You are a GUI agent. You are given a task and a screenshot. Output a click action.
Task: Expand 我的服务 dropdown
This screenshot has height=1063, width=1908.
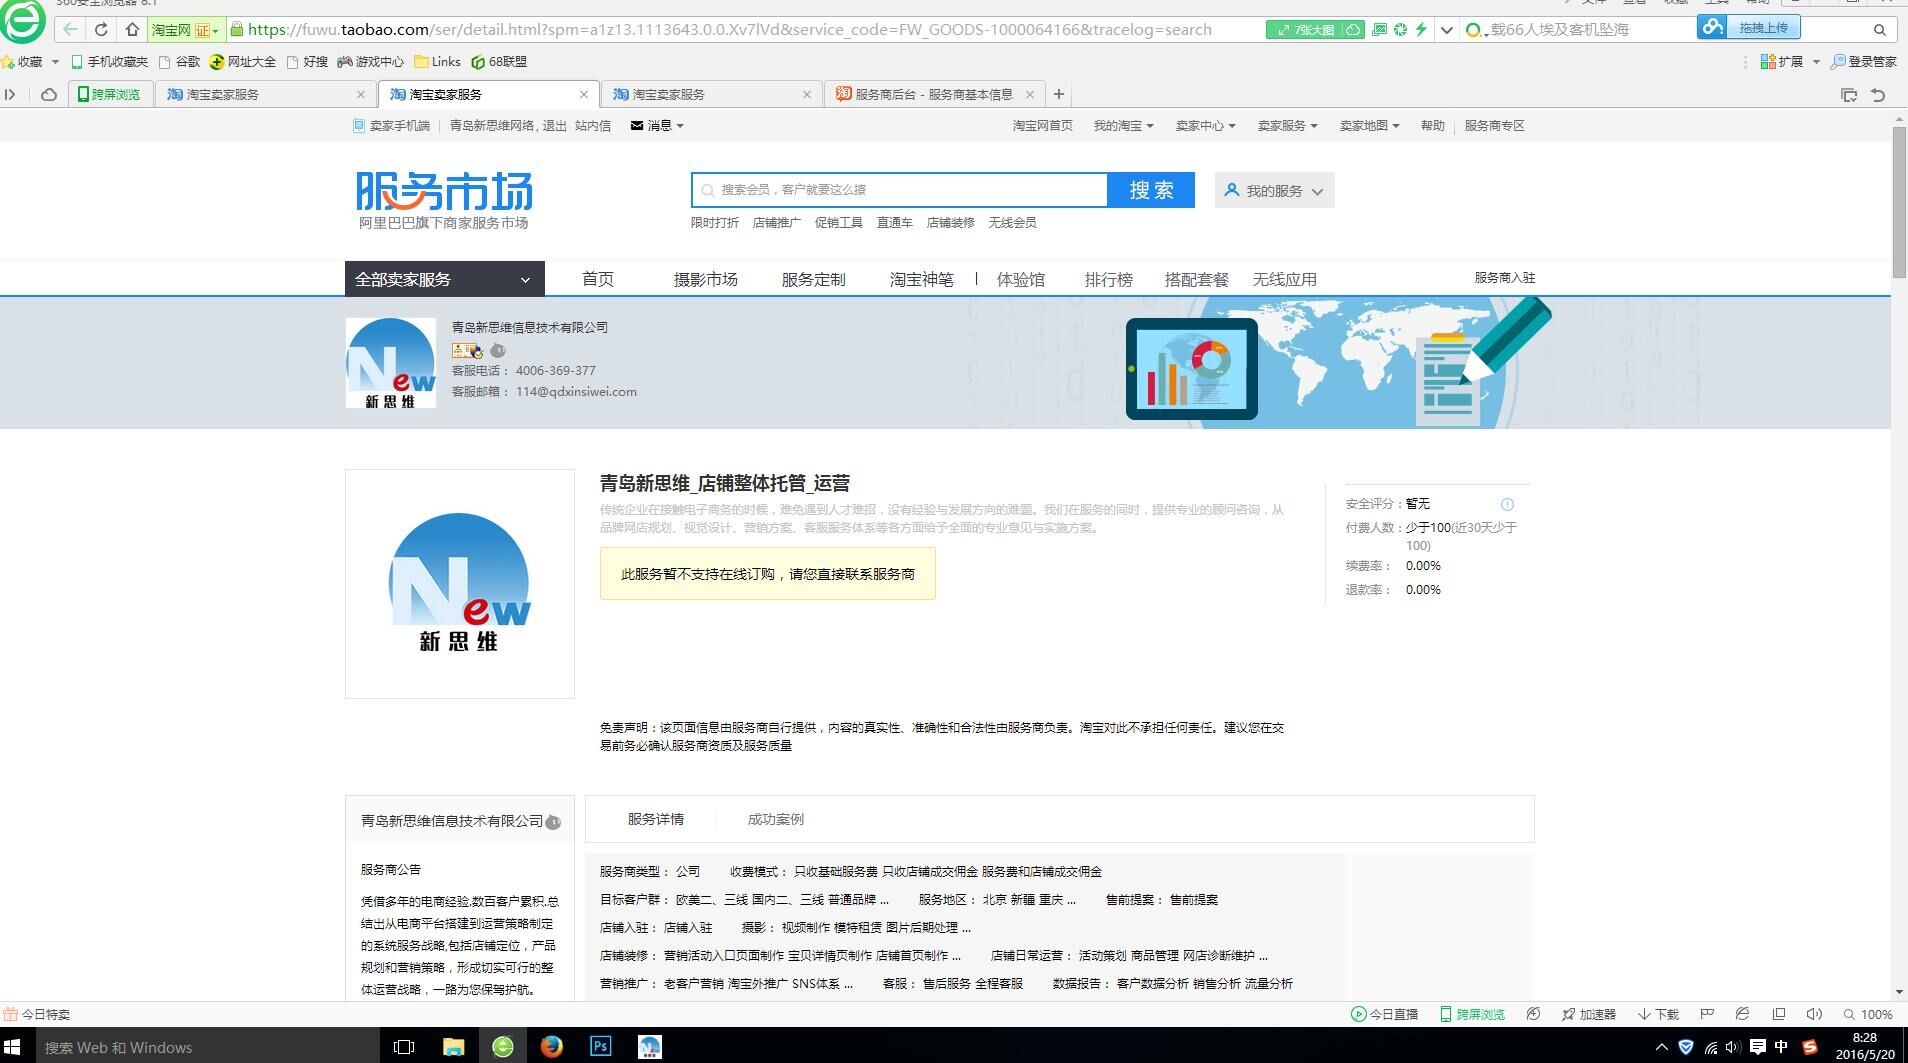point(1274,190)
